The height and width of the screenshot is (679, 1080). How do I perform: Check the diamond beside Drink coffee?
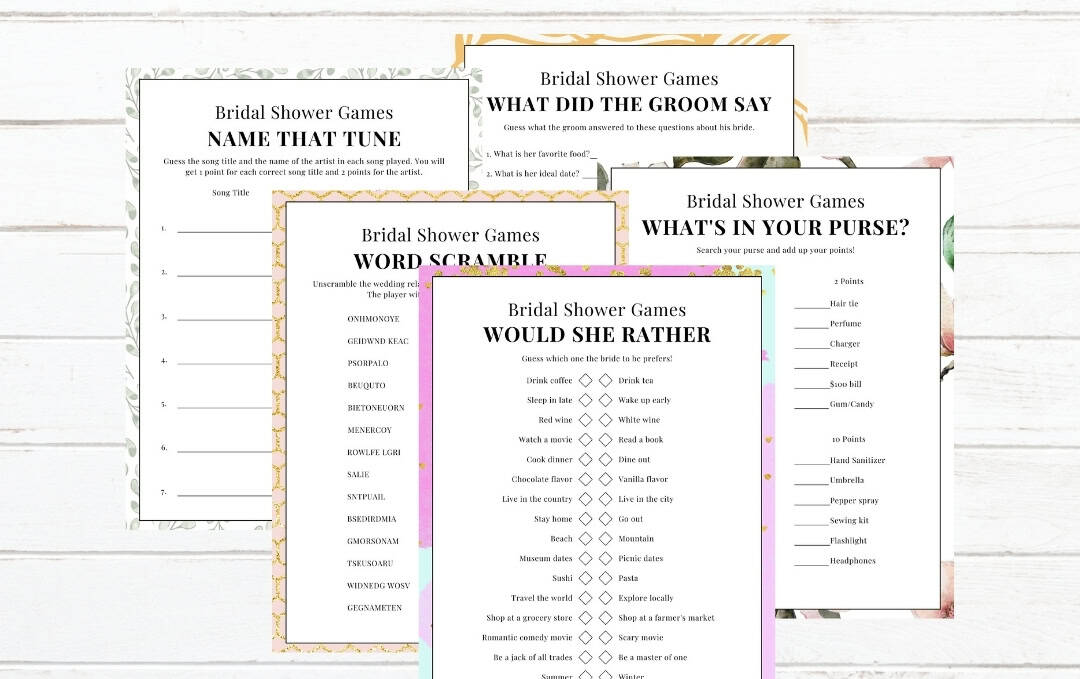pyautogui.click(x=586, y=381)
